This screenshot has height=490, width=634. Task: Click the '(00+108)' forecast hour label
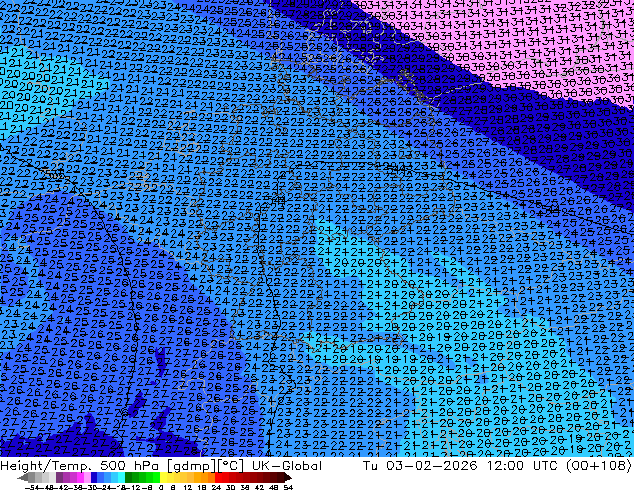point(598,466)
